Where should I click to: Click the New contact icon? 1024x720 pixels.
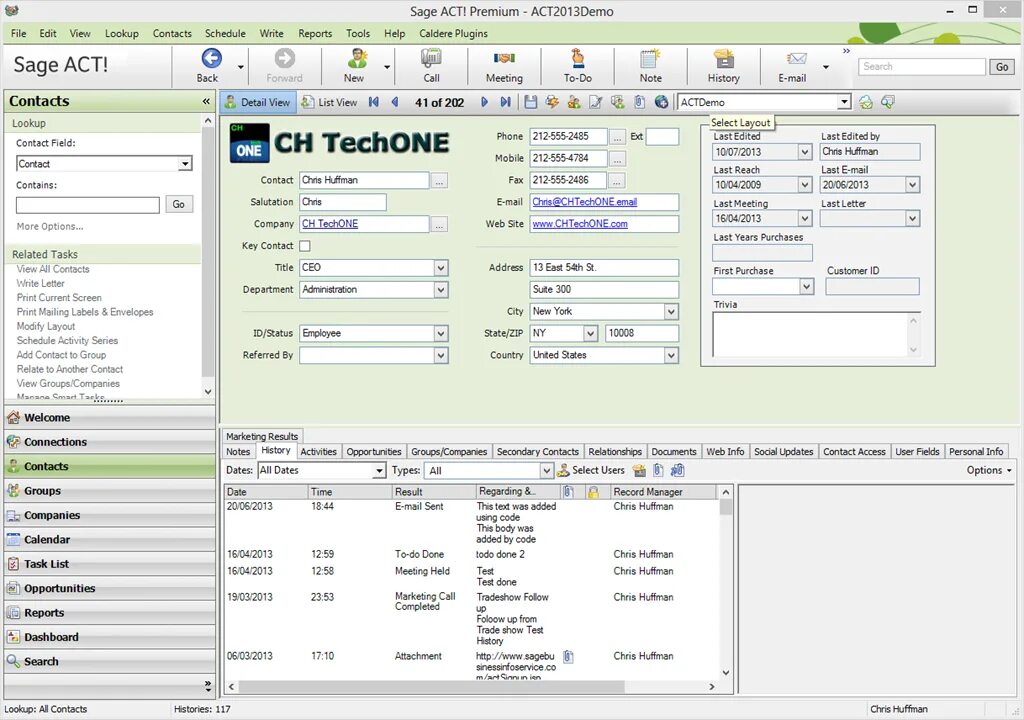pos(357,59)
